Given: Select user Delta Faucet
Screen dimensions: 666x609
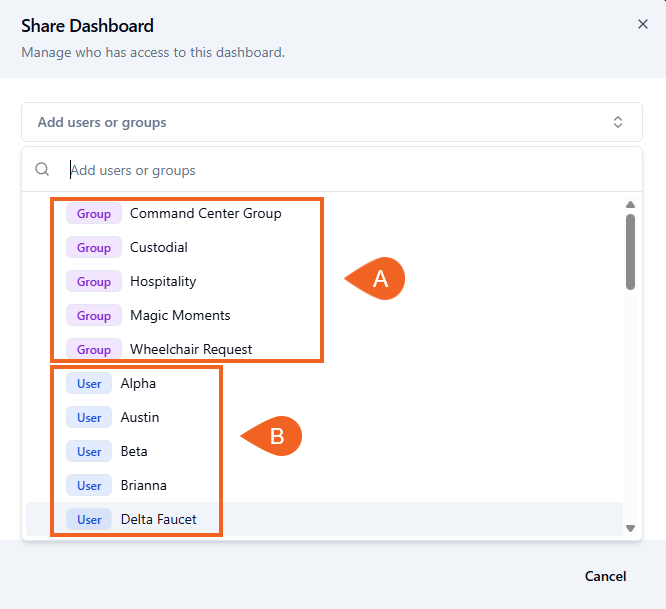Looking at the screenshot, I should 325,519.
